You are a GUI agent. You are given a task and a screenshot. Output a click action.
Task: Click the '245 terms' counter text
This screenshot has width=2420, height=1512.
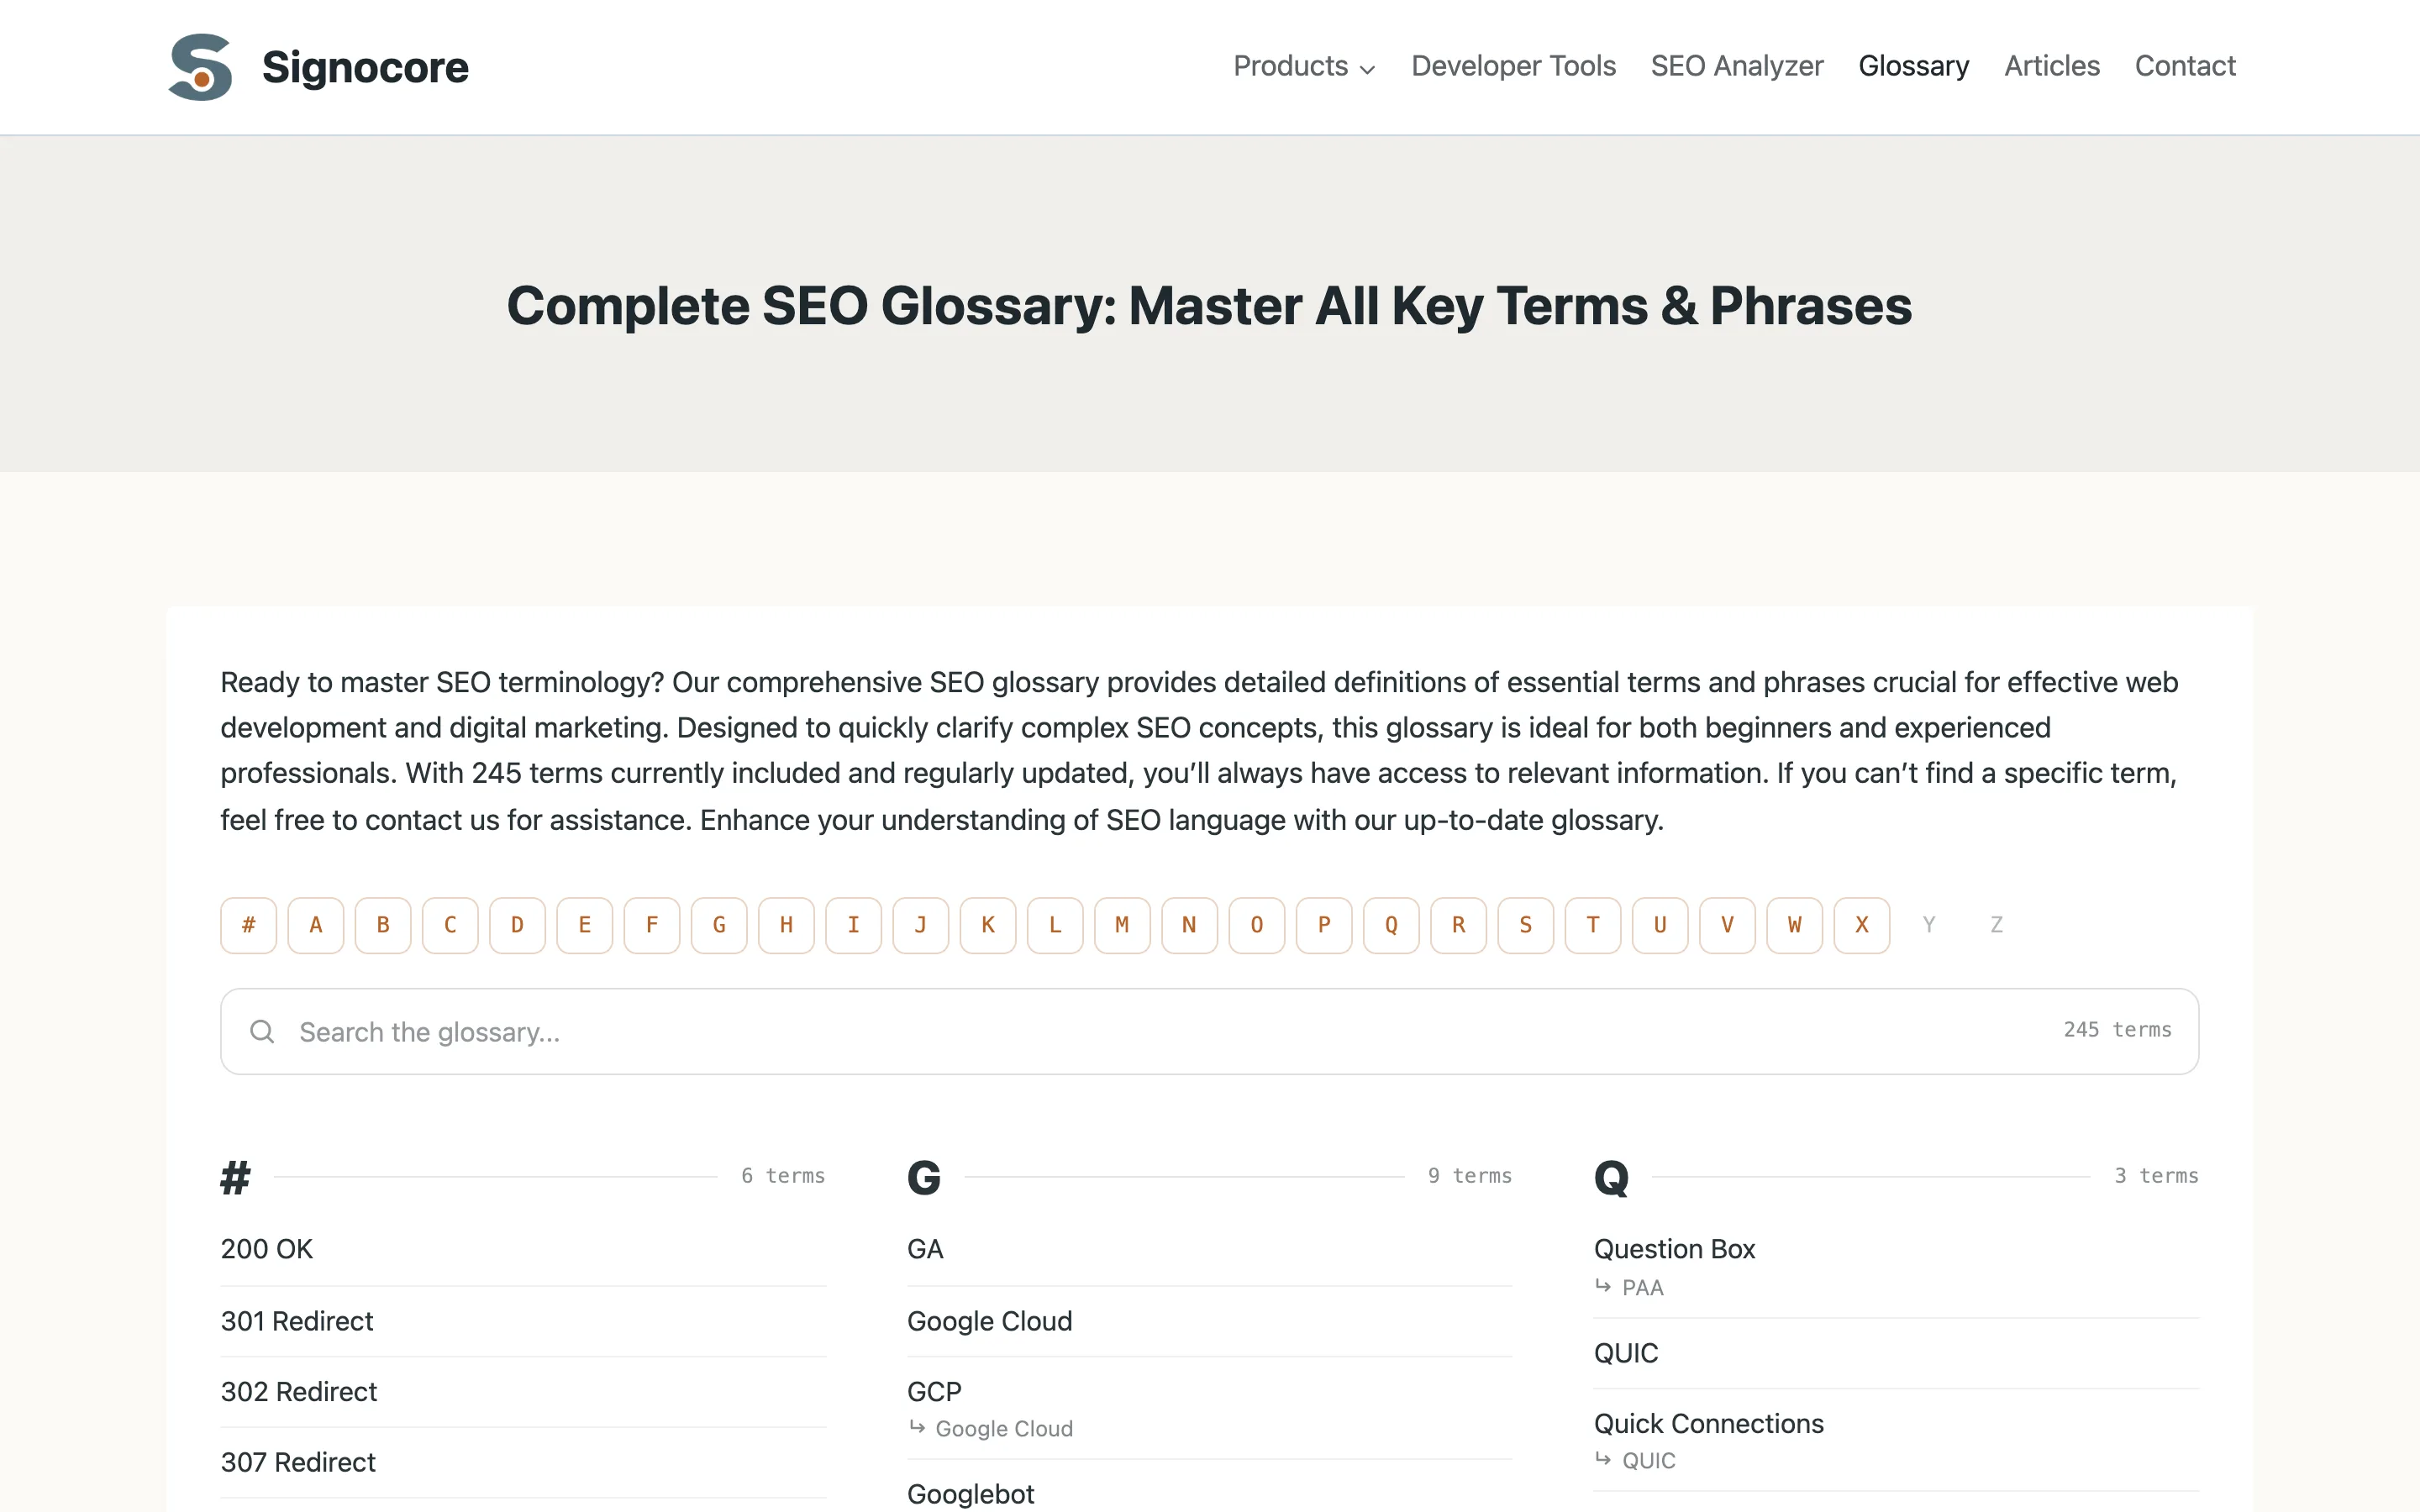coord(2117,1030)
